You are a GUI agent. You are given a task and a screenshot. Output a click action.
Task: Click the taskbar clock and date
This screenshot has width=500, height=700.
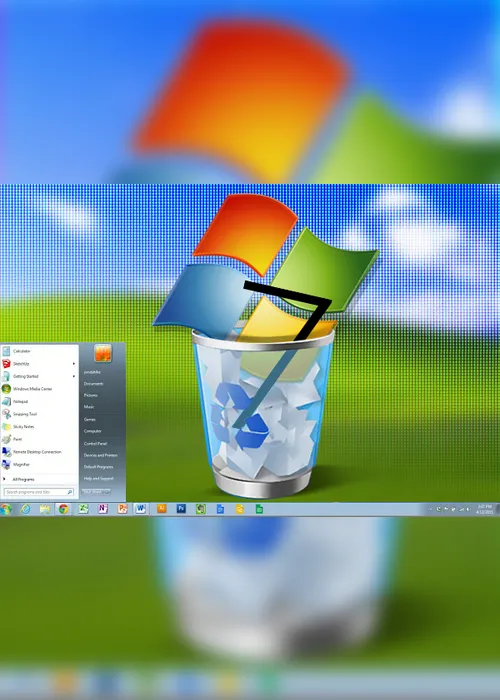pos(484,509)
